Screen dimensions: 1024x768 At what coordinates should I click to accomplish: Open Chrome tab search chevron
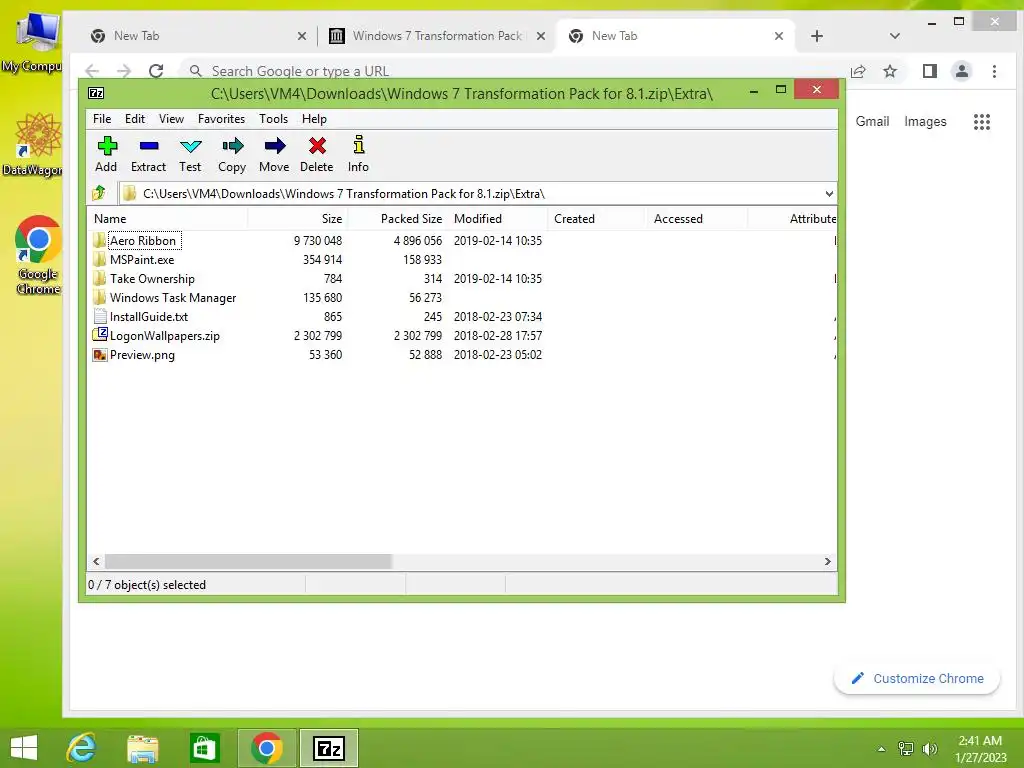click(x=895, y=36)
